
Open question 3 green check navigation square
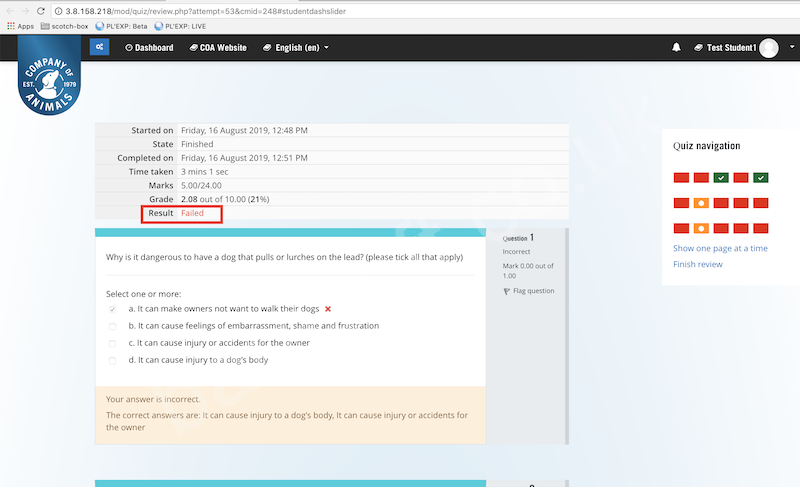tap(721, 177)
